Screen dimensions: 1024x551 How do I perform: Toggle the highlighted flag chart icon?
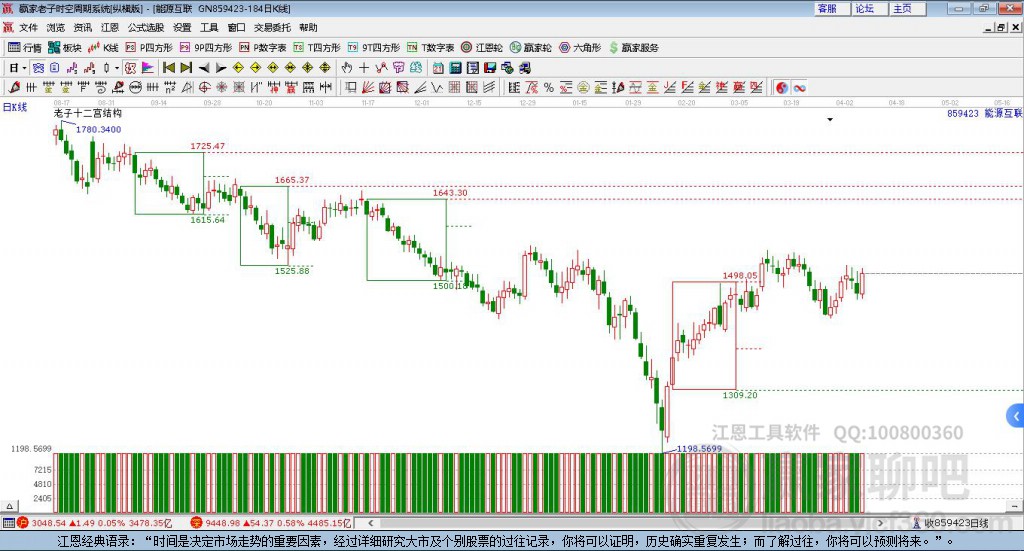tap(148, 68)
